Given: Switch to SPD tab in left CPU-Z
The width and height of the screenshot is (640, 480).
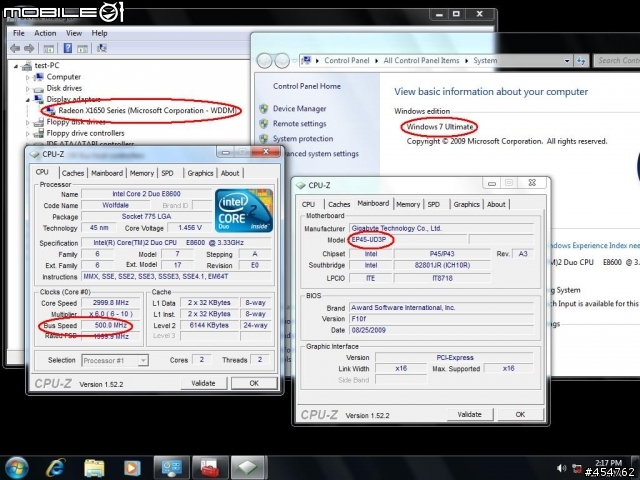Looking at the screenshot, I should (x=167, y=173).
